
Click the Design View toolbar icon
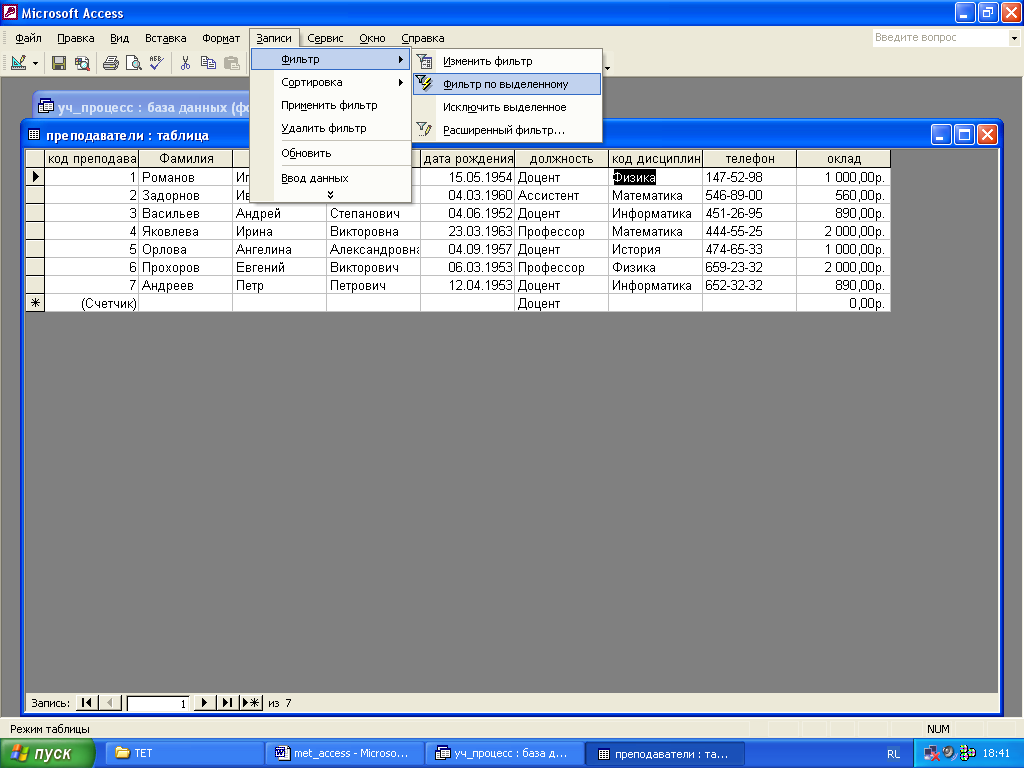[x=19, y=63]
